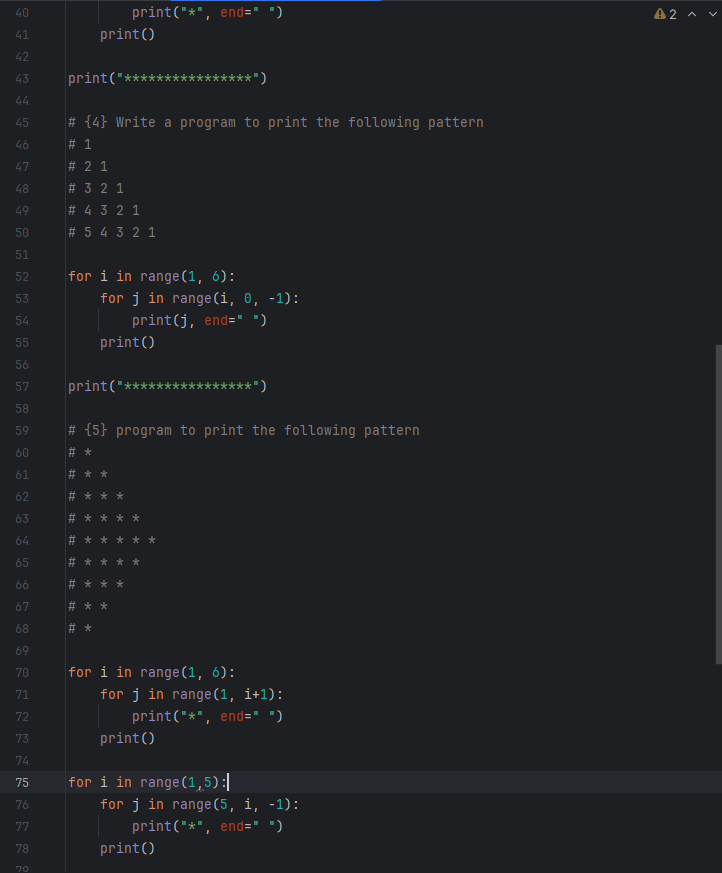Image resolution: width=722 pixels, height=873 pixels.
Task: Click the asterisk string print on line 57
Action: click(x=168, y=386)
